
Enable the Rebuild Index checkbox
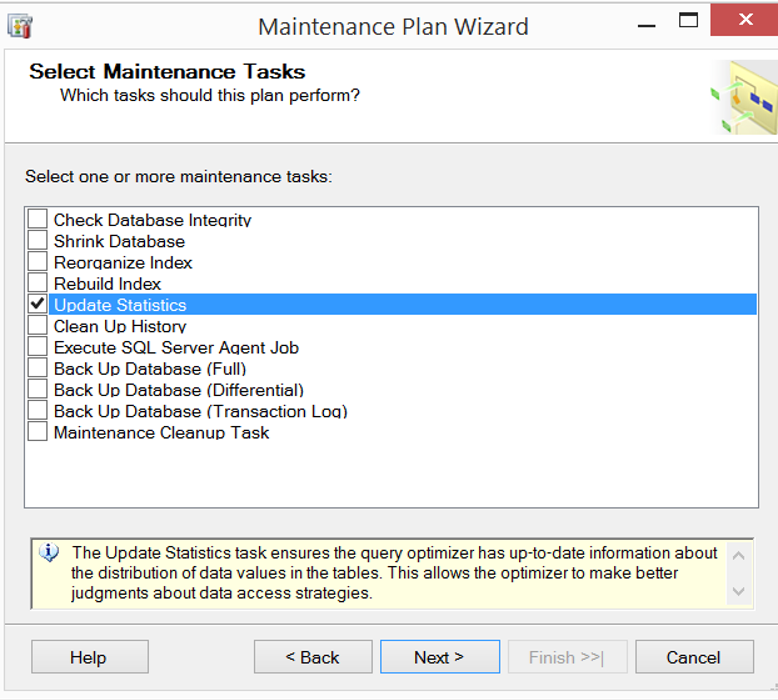[37, 283]
